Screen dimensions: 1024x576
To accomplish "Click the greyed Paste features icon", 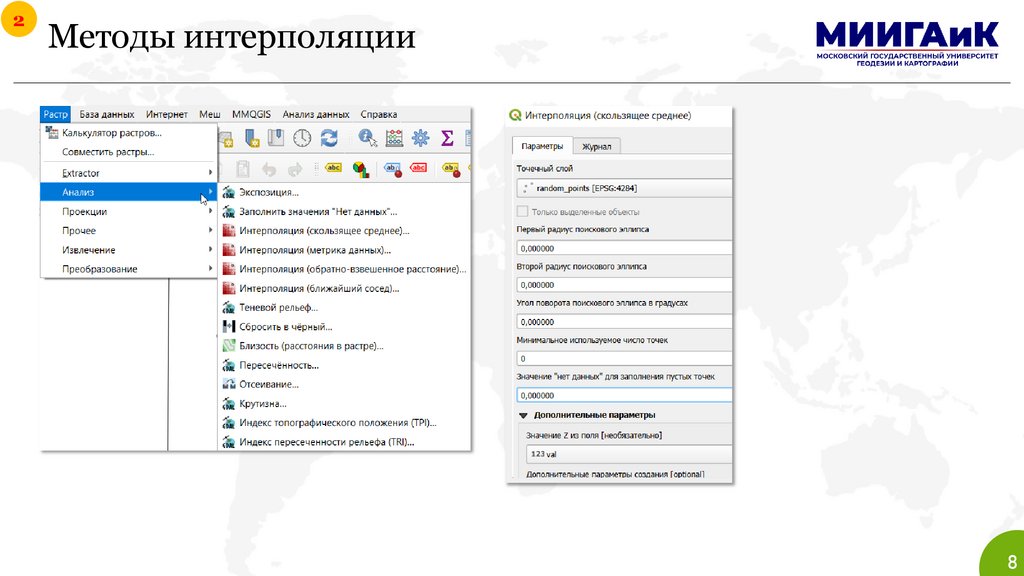I will click(x=242, y=170).
